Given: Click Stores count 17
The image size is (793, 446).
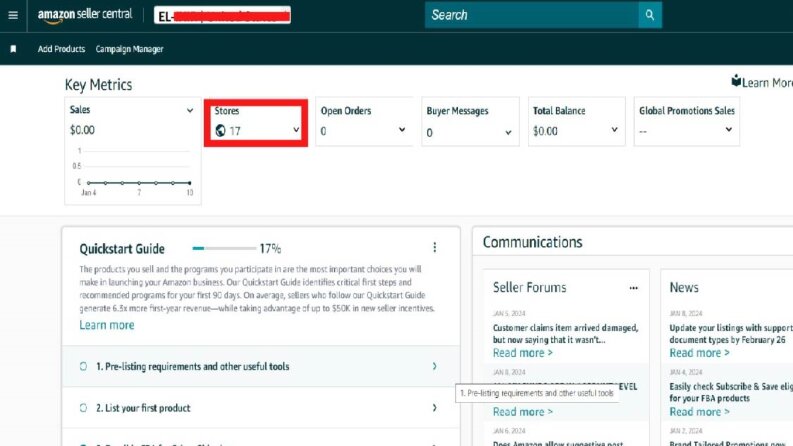Looking at the screenshot, I should tap(235, 131).
